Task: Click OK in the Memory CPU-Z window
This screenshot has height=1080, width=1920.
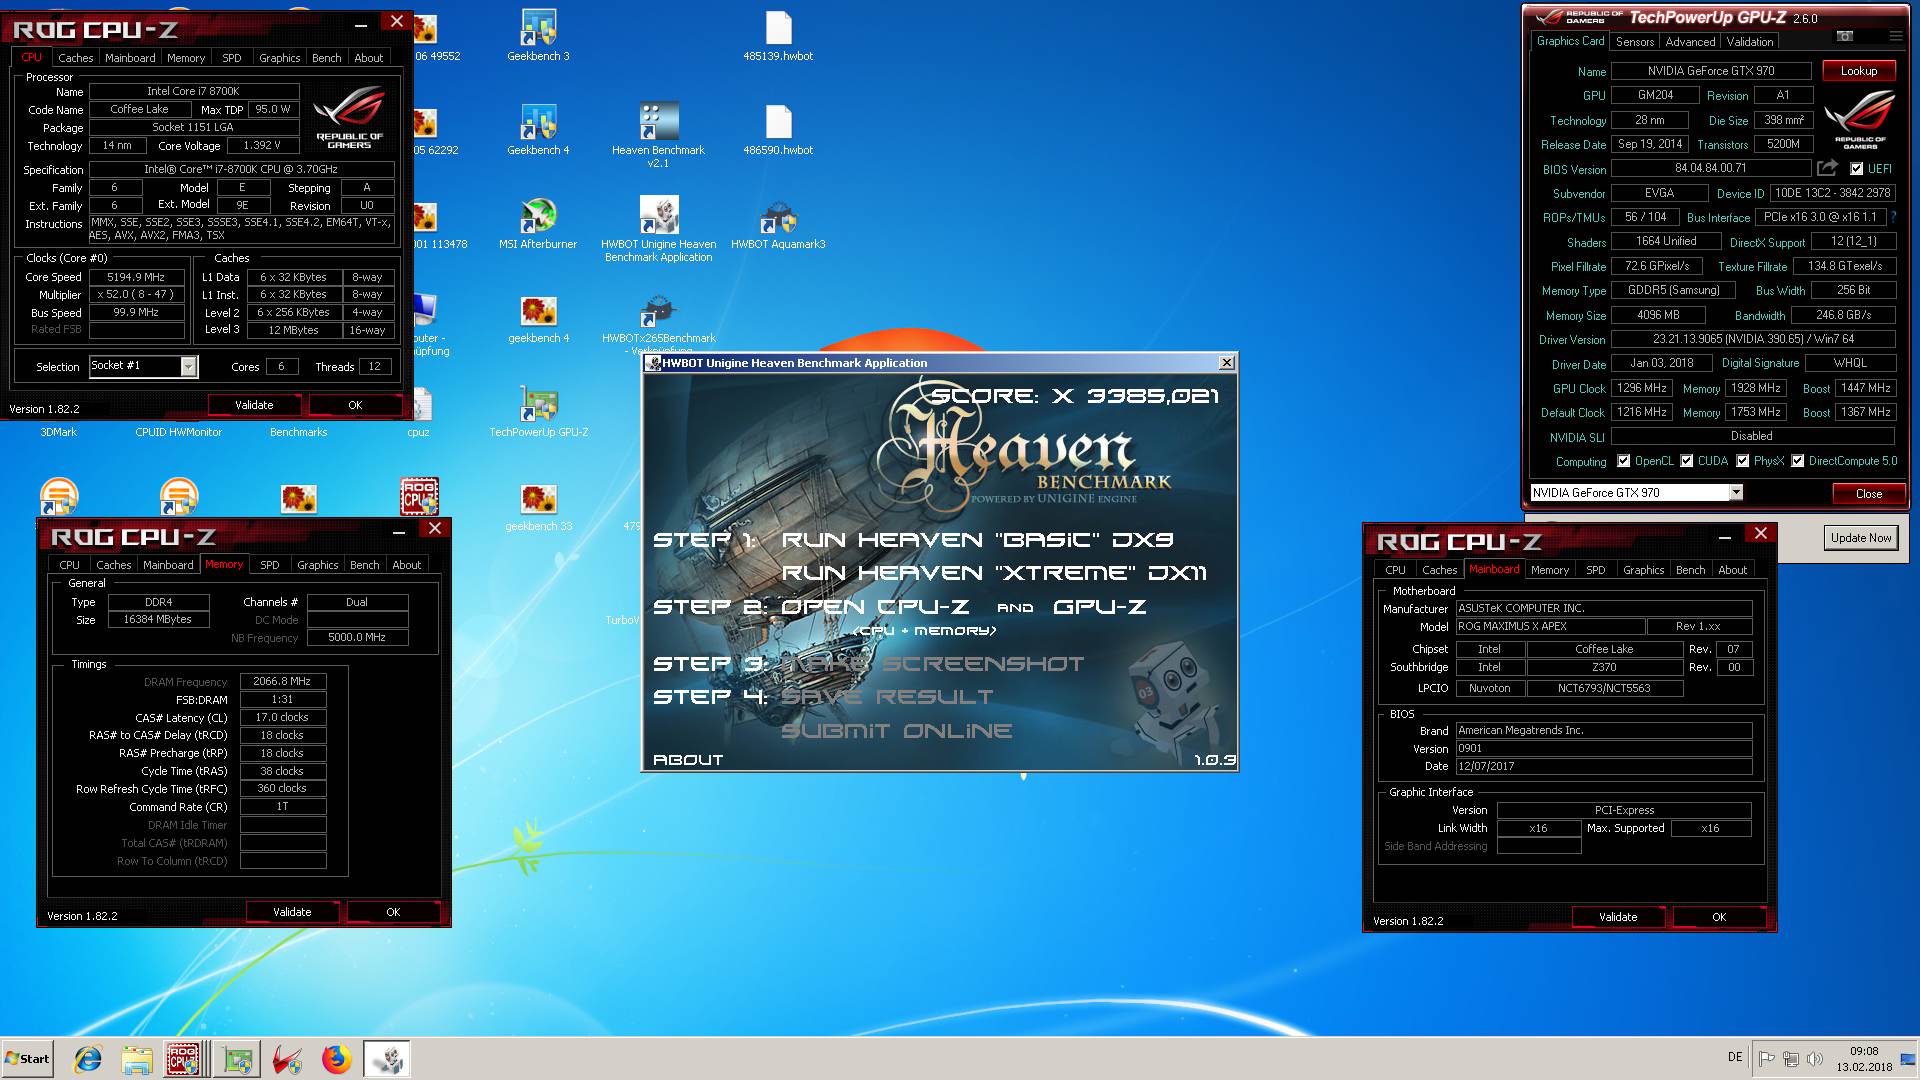Action: (x=393, y=912)
